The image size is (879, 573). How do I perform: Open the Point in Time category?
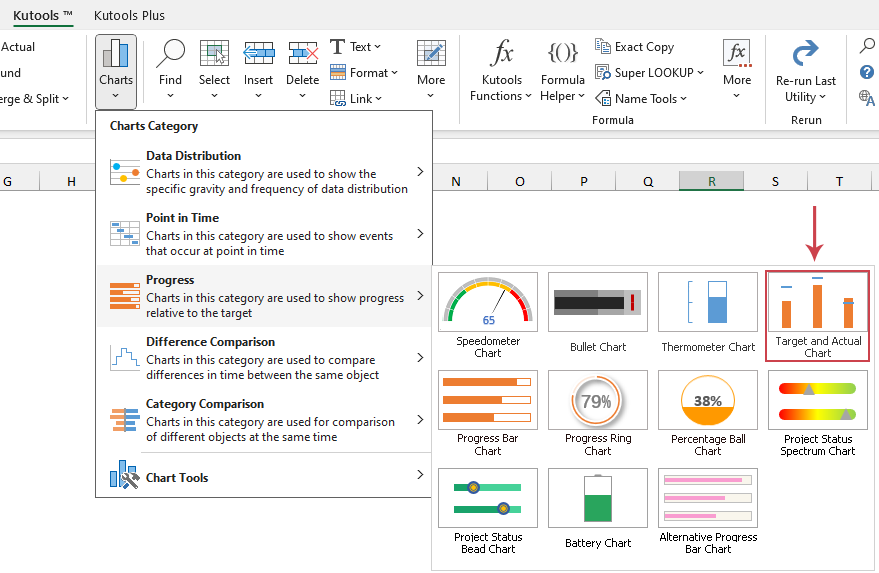coord(265,234)
